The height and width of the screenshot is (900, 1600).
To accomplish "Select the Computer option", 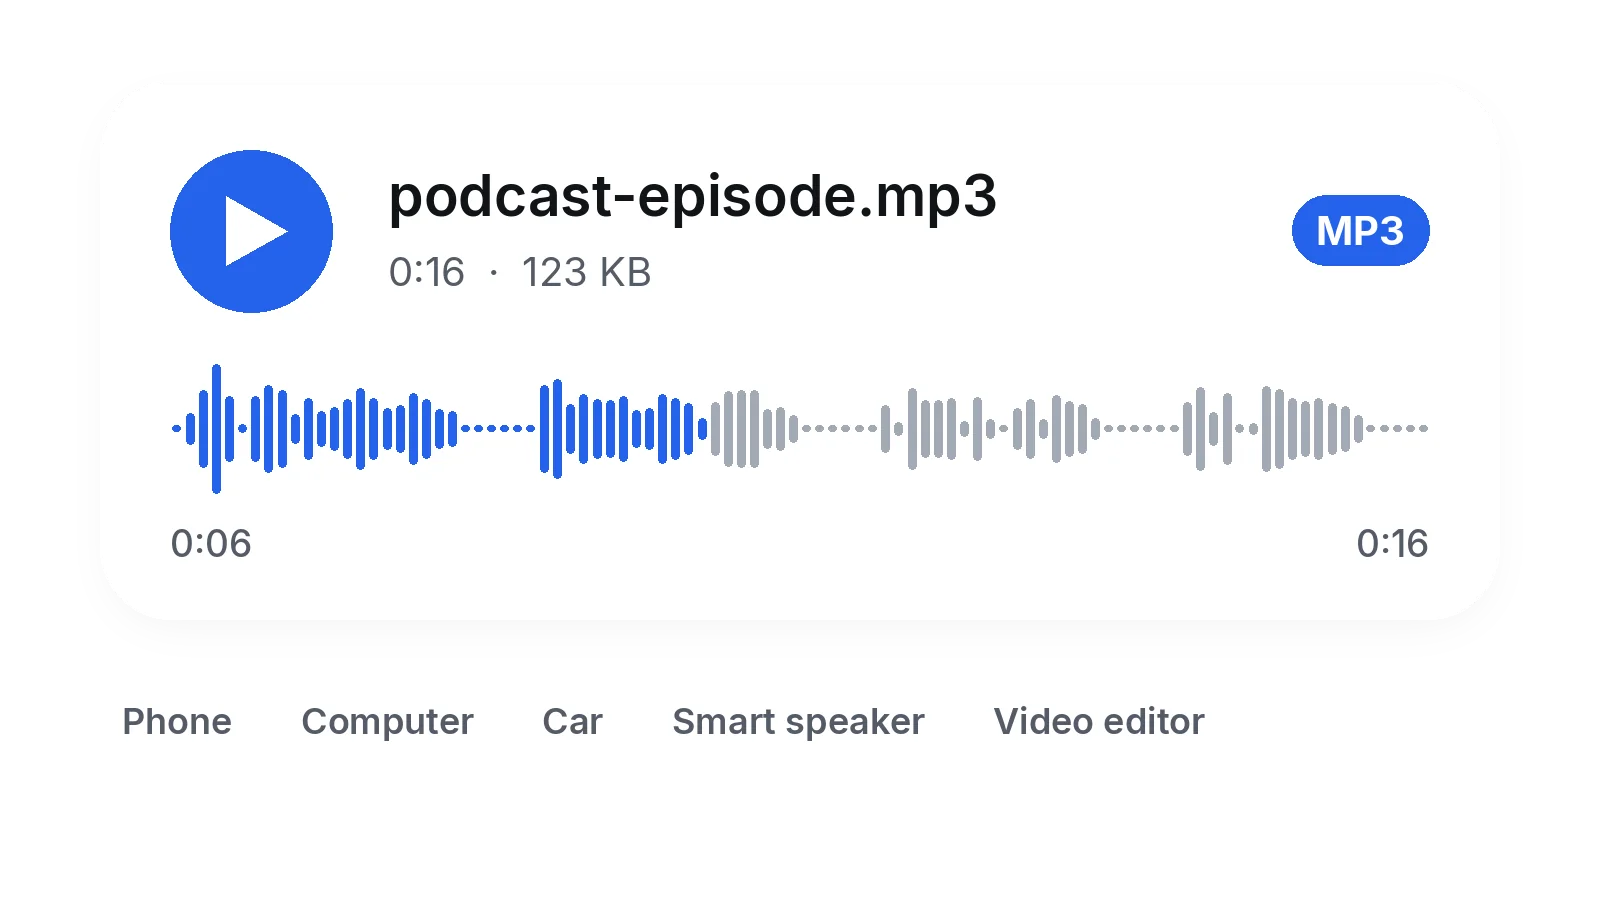I will [x=387, y=721].
